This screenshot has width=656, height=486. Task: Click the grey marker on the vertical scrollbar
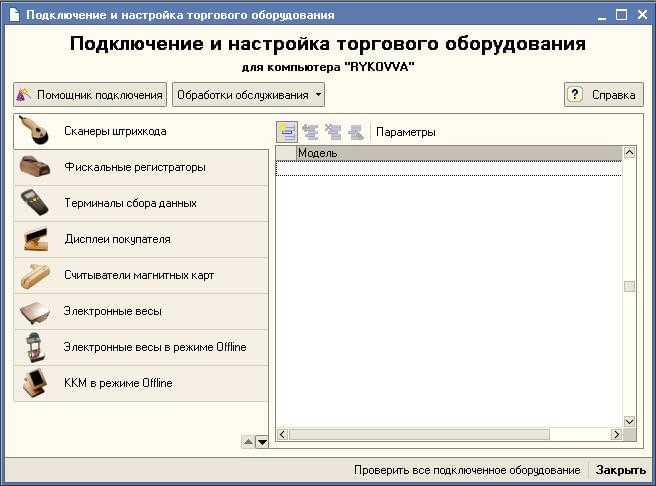point(629,286)
